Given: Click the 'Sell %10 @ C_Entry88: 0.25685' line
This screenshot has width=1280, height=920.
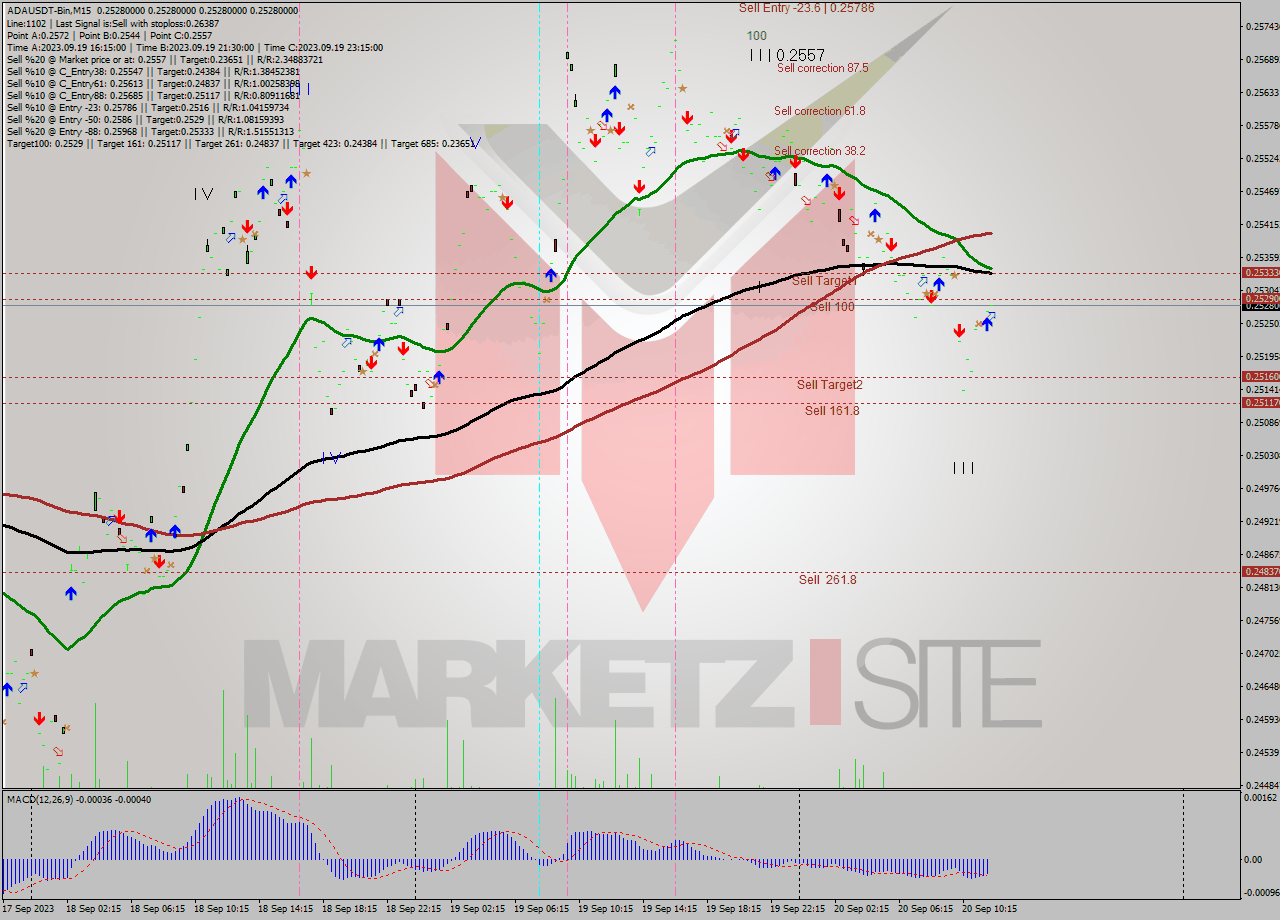Looking at the screenshot, I should click(x=153, y=95).
